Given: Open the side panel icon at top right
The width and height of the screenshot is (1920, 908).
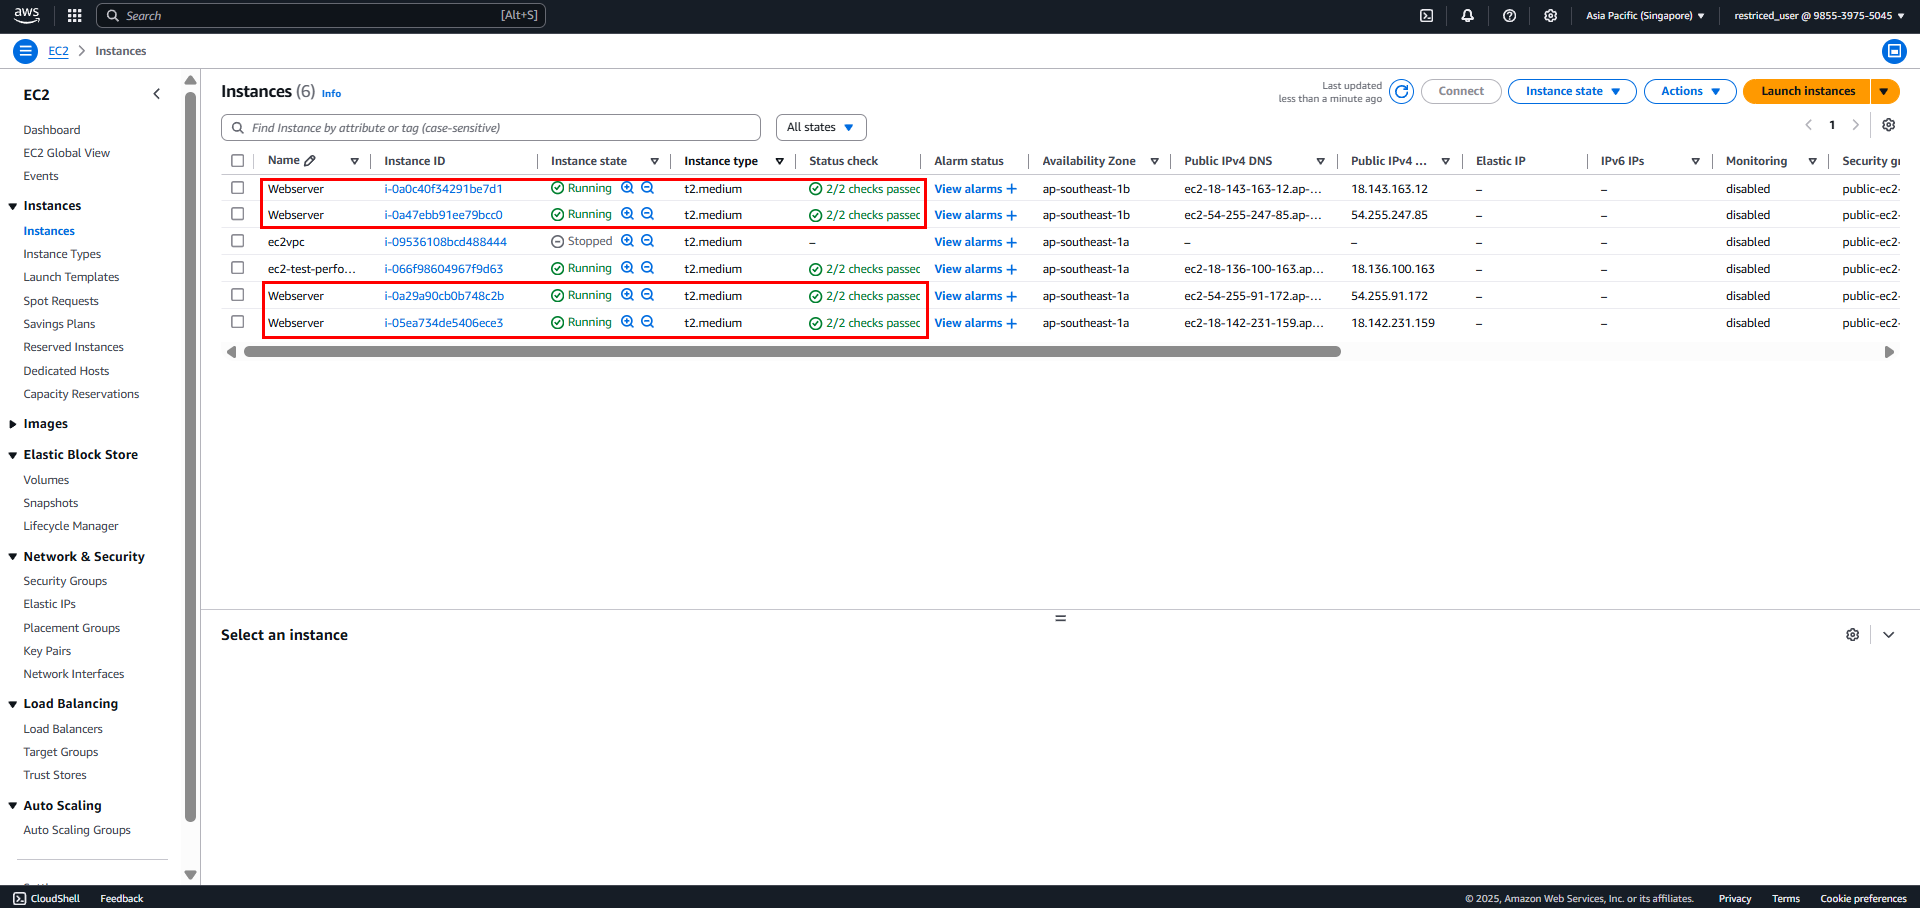Looking at the screenshot, I should 1893,51.
